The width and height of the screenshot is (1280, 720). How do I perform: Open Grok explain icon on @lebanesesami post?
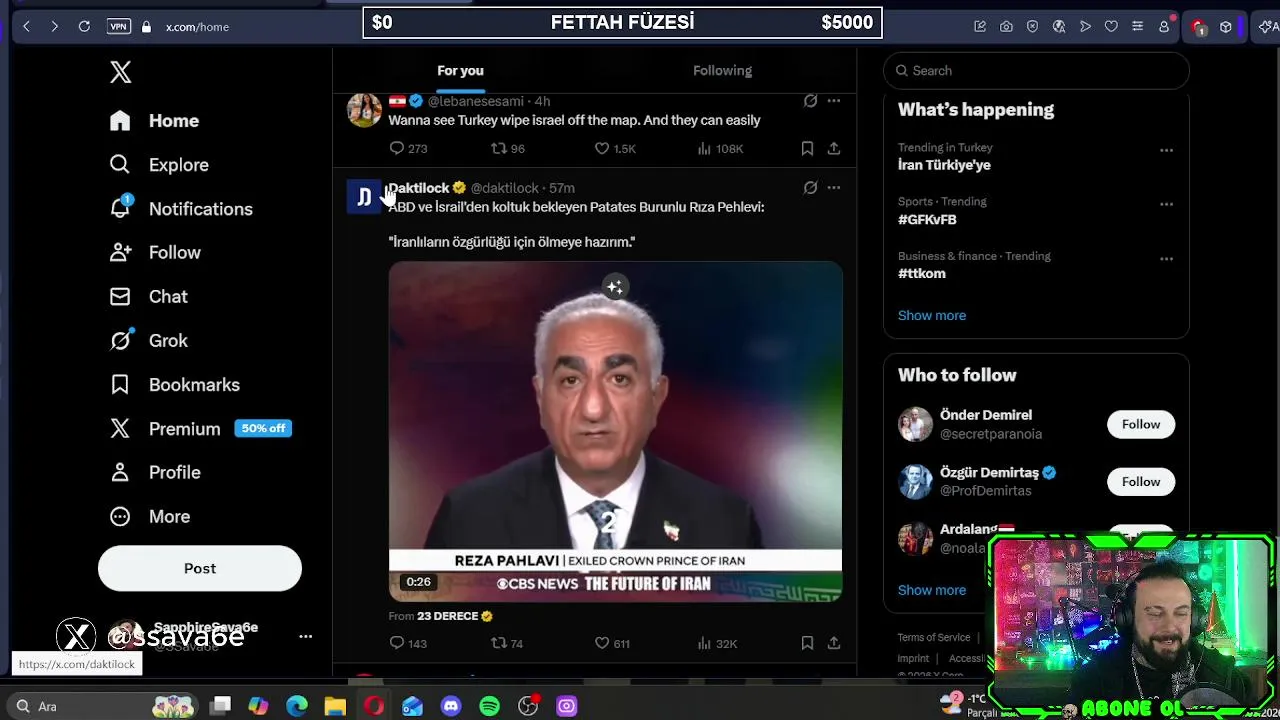coord(810,101)
